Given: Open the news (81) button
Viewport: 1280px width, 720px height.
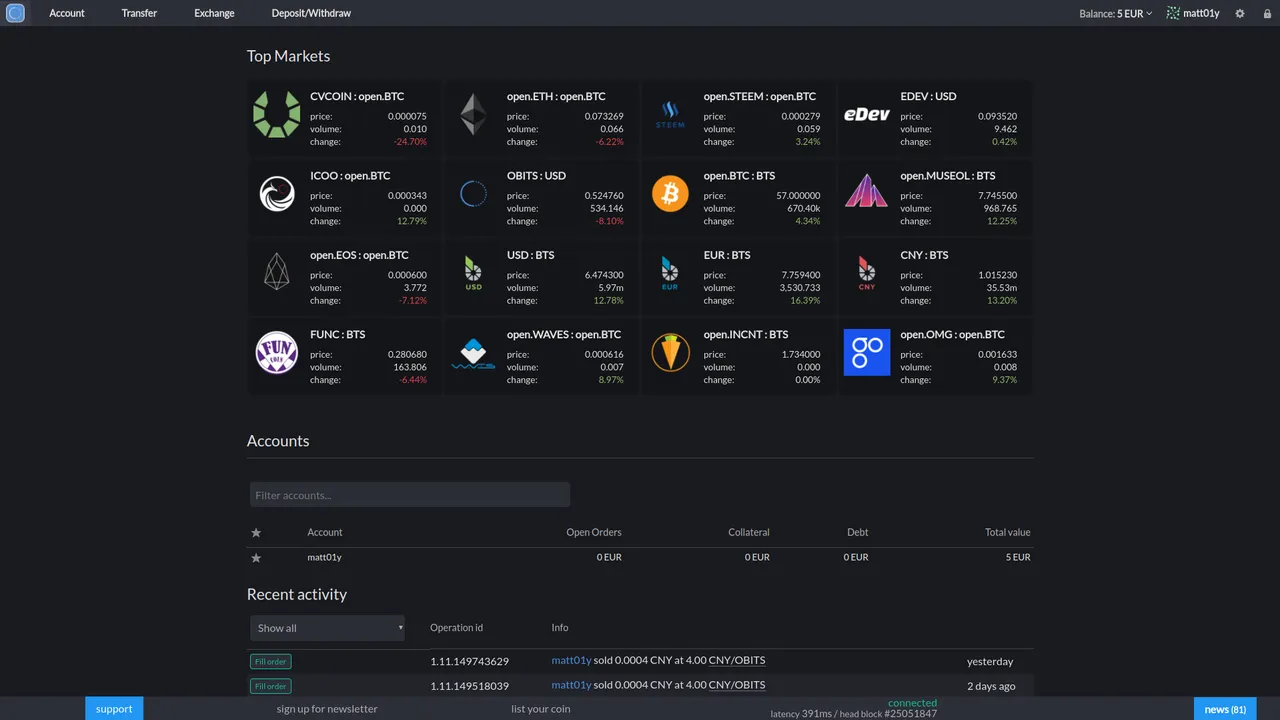Looking at the screenshot, I should pyautogui.click(x=1225, y=709).
